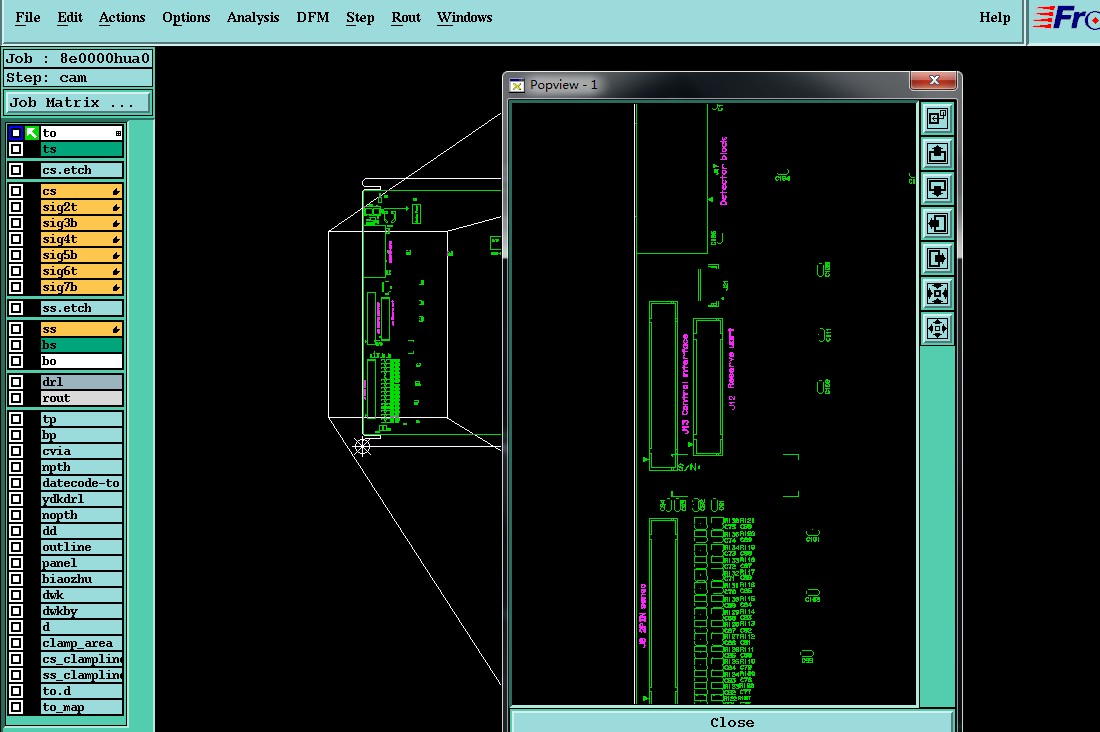This screenshot has width=1100, height=732.
Task: Click the Popview zoom-out icon with outward arrows
Action: [937, 328]
